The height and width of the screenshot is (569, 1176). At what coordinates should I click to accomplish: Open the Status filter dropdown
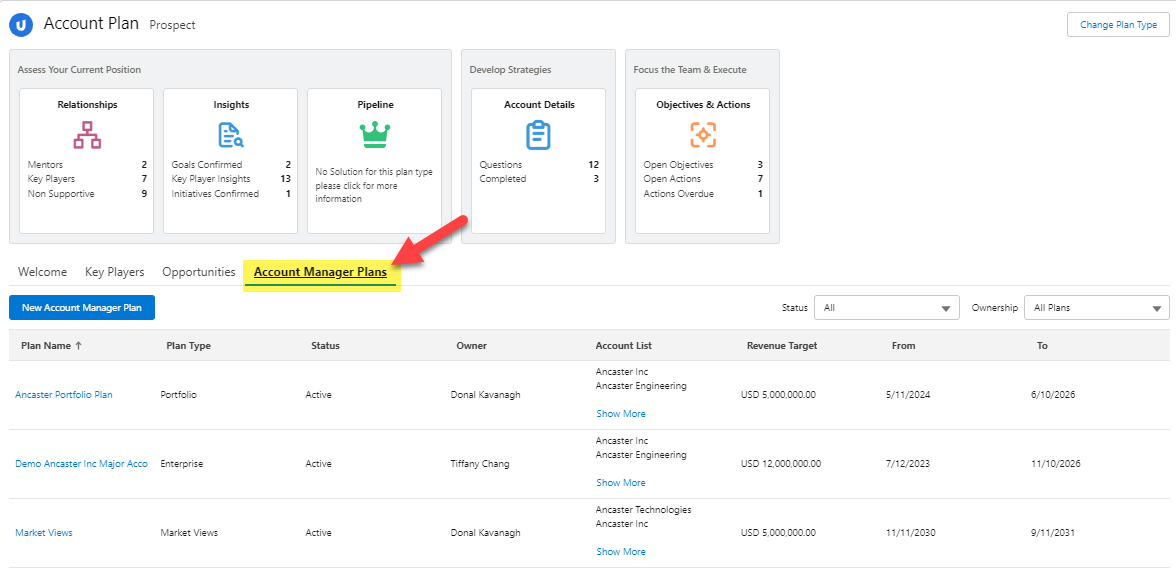coord(886,308)
